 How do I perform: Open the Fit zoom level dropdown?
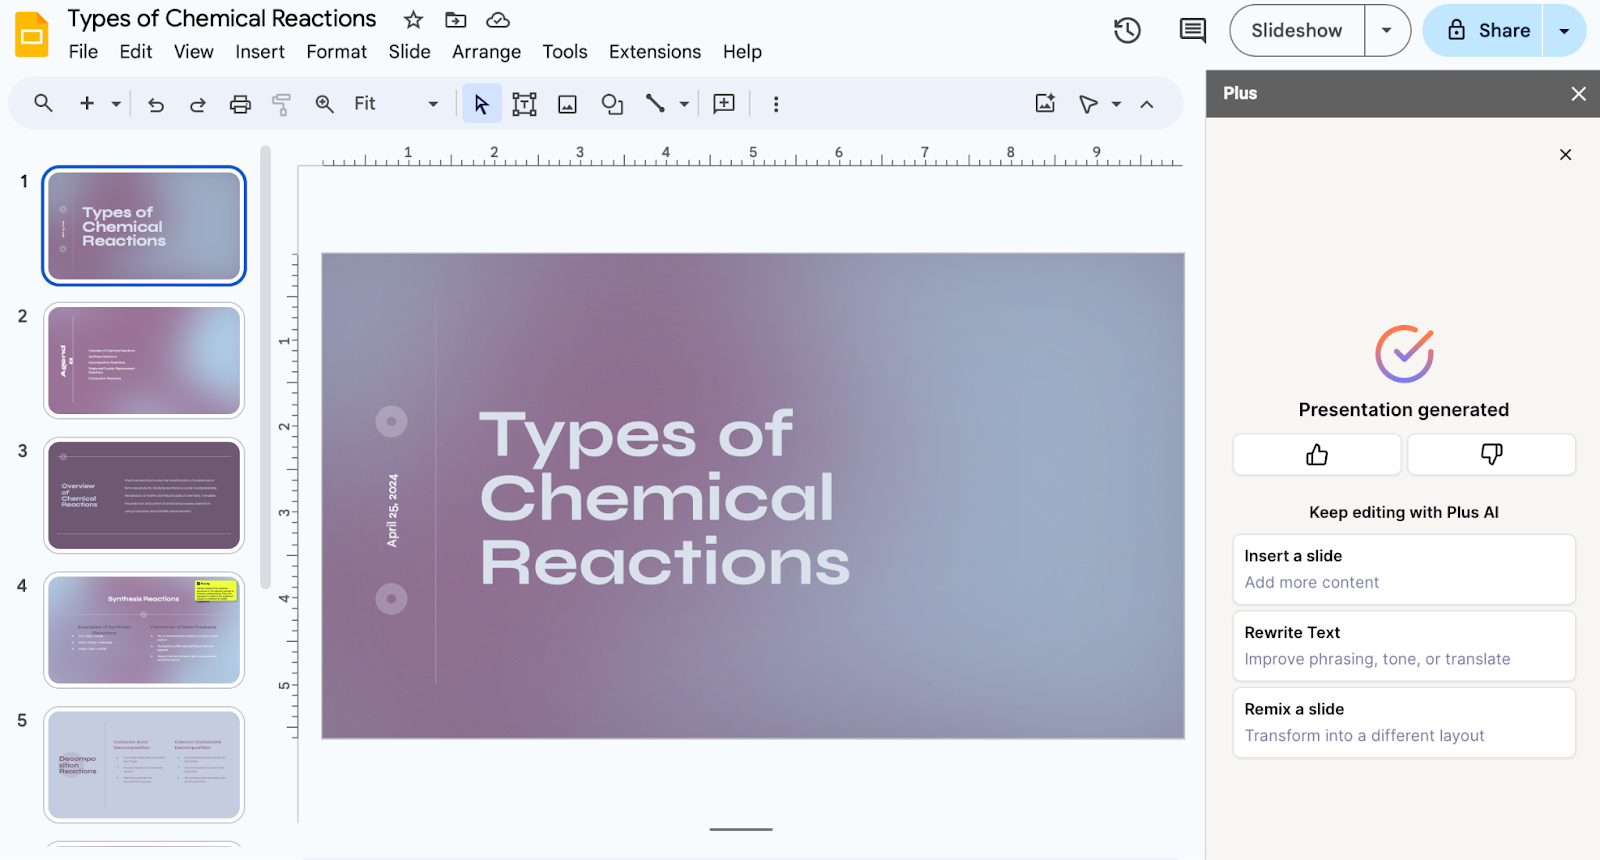(x=396, y=104)
